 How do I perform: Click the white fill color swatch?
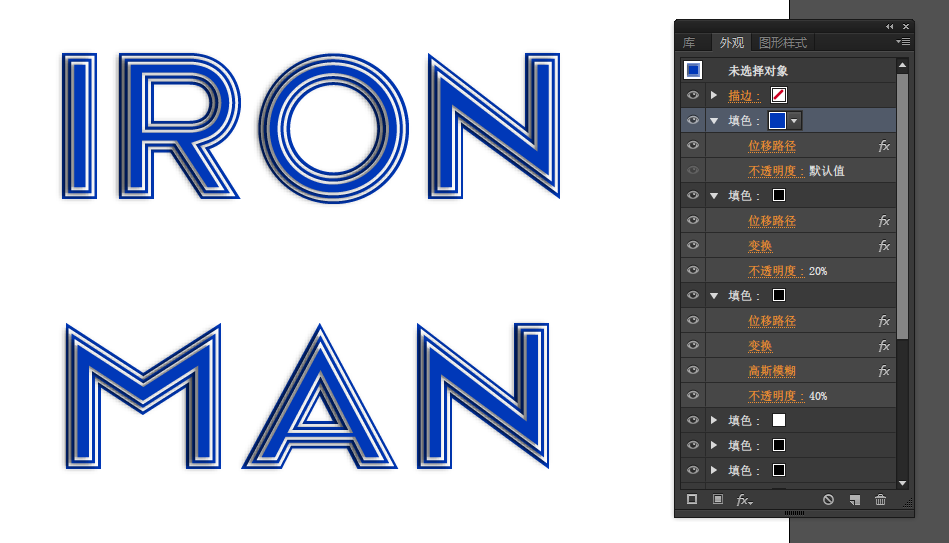[779, 420]
